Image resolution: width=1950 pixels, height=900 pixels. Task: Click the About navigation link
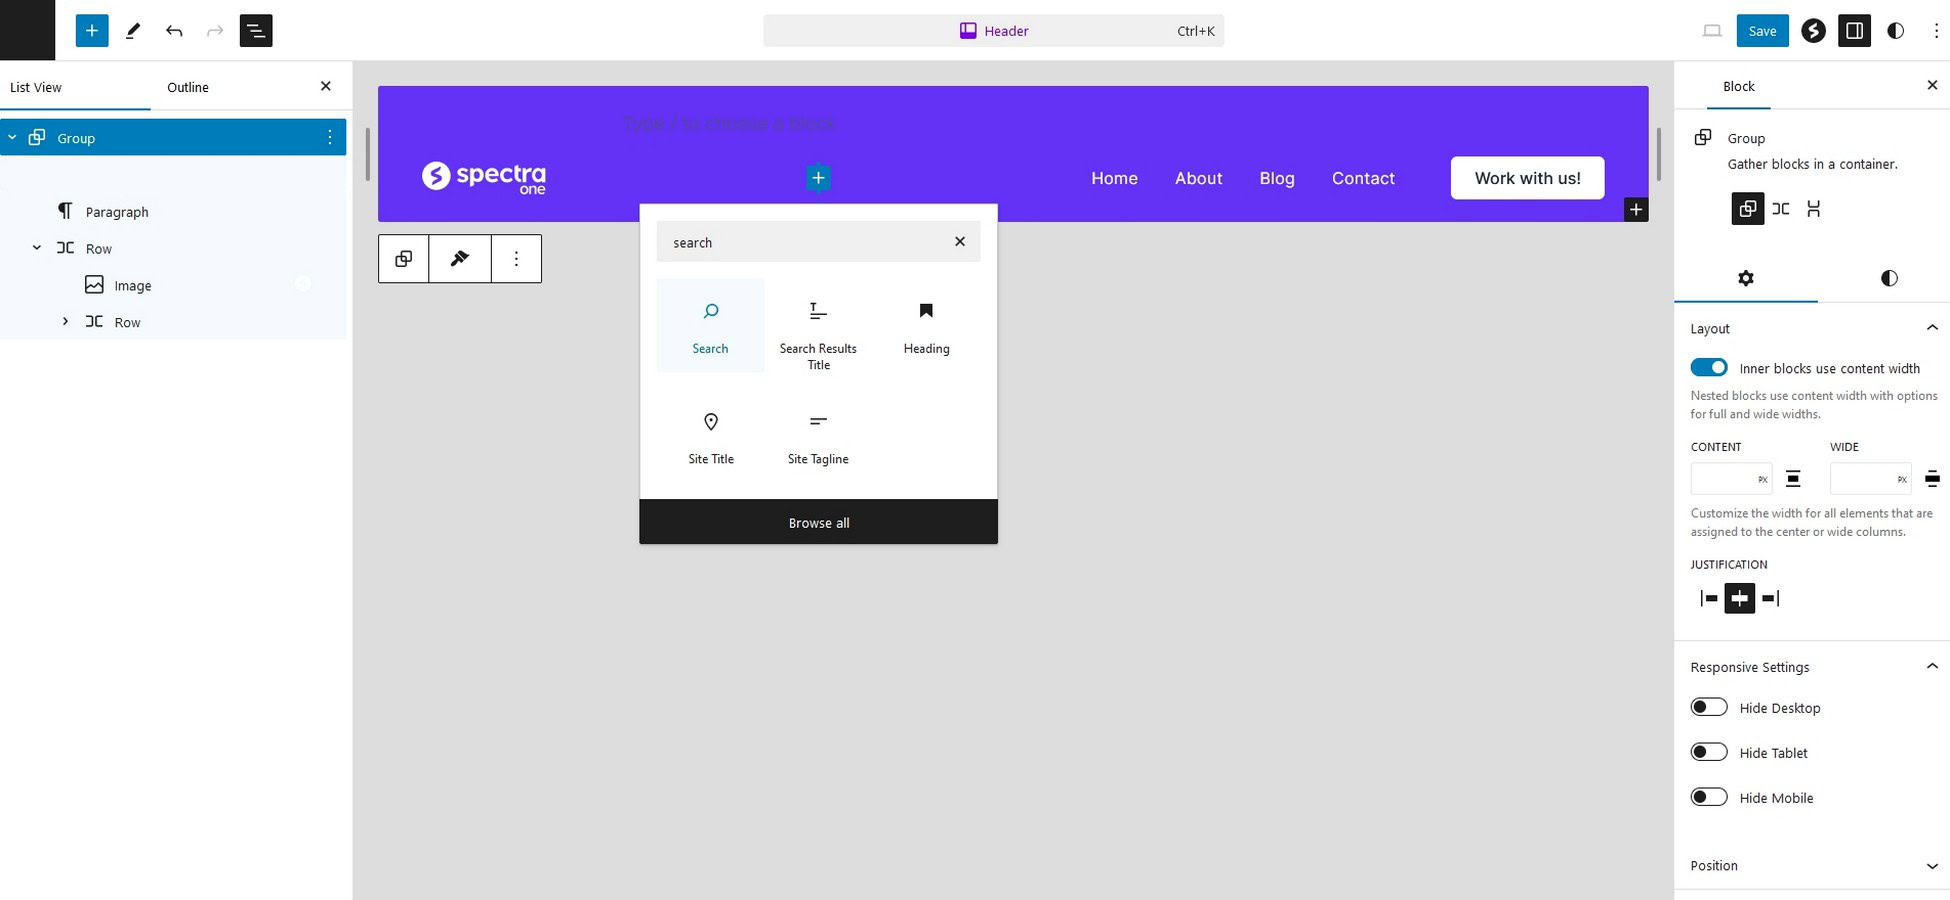click(x=1198, y=178)
